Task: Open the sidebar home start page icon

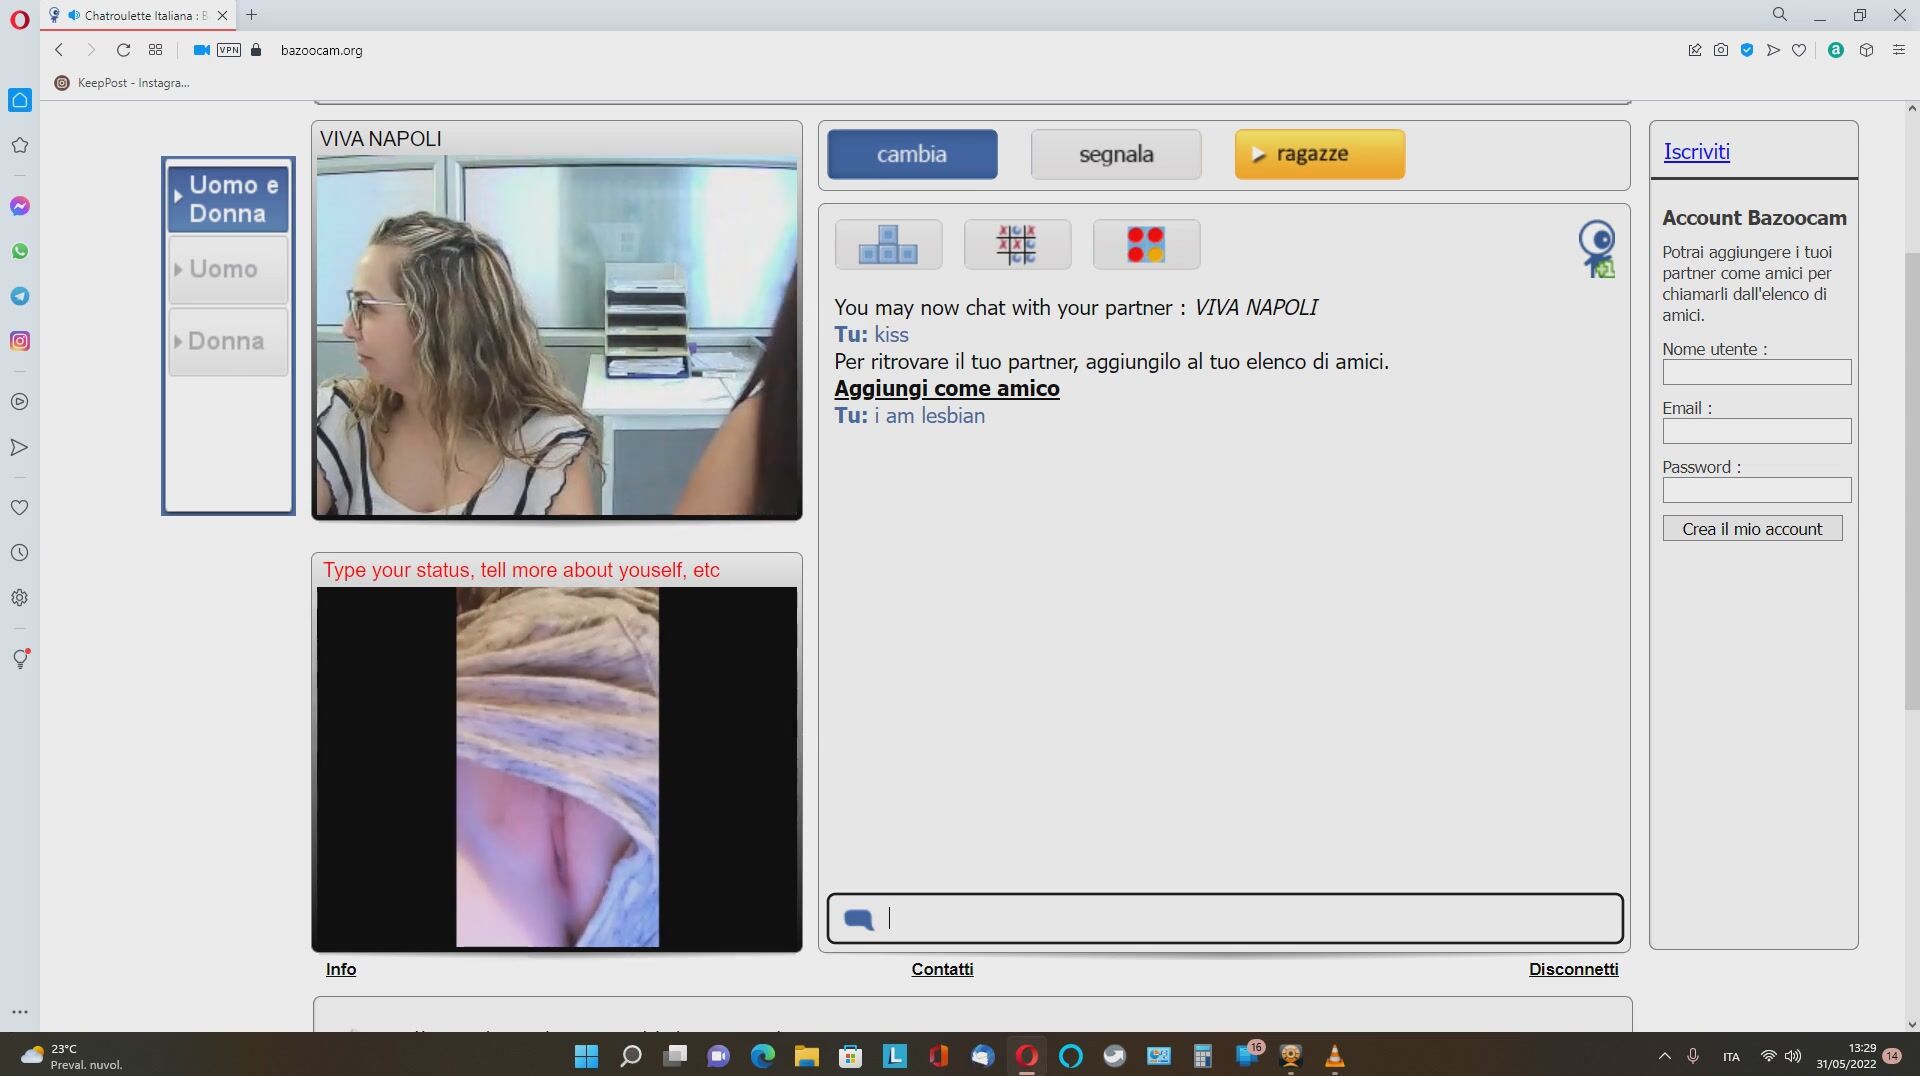Action: [x=19, y=100]
